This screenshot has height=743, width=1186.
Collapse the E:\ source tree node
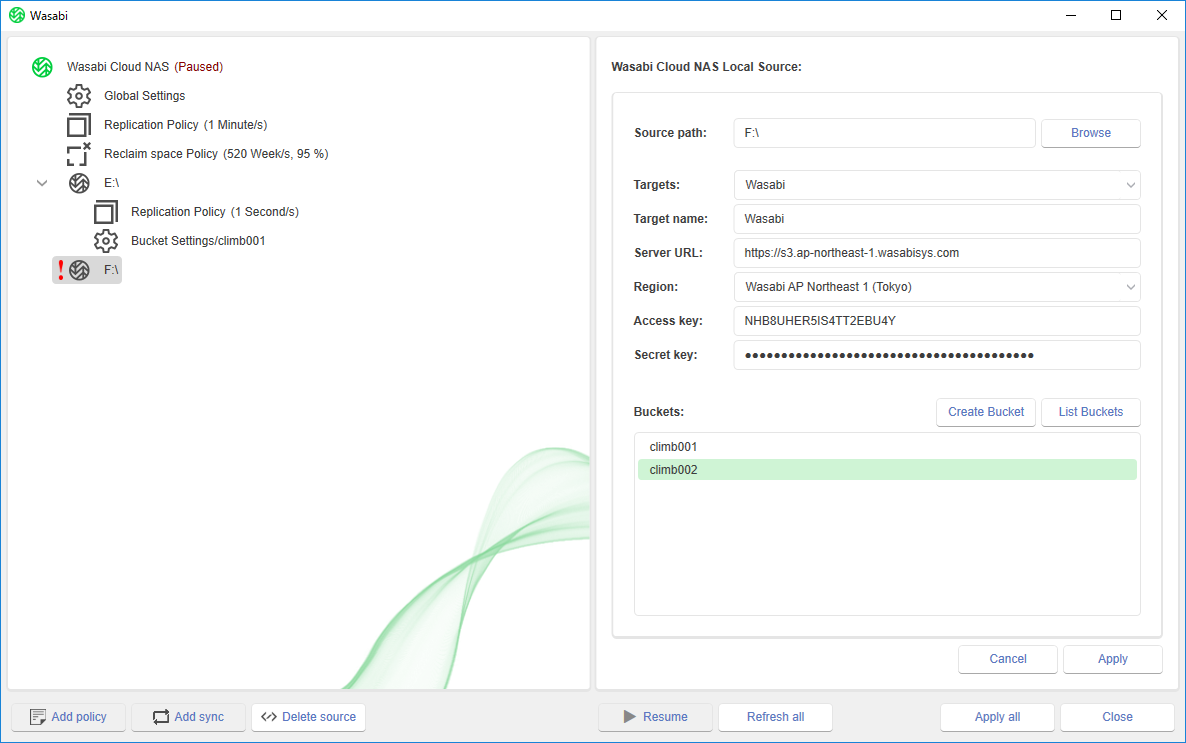pos(42,183)
